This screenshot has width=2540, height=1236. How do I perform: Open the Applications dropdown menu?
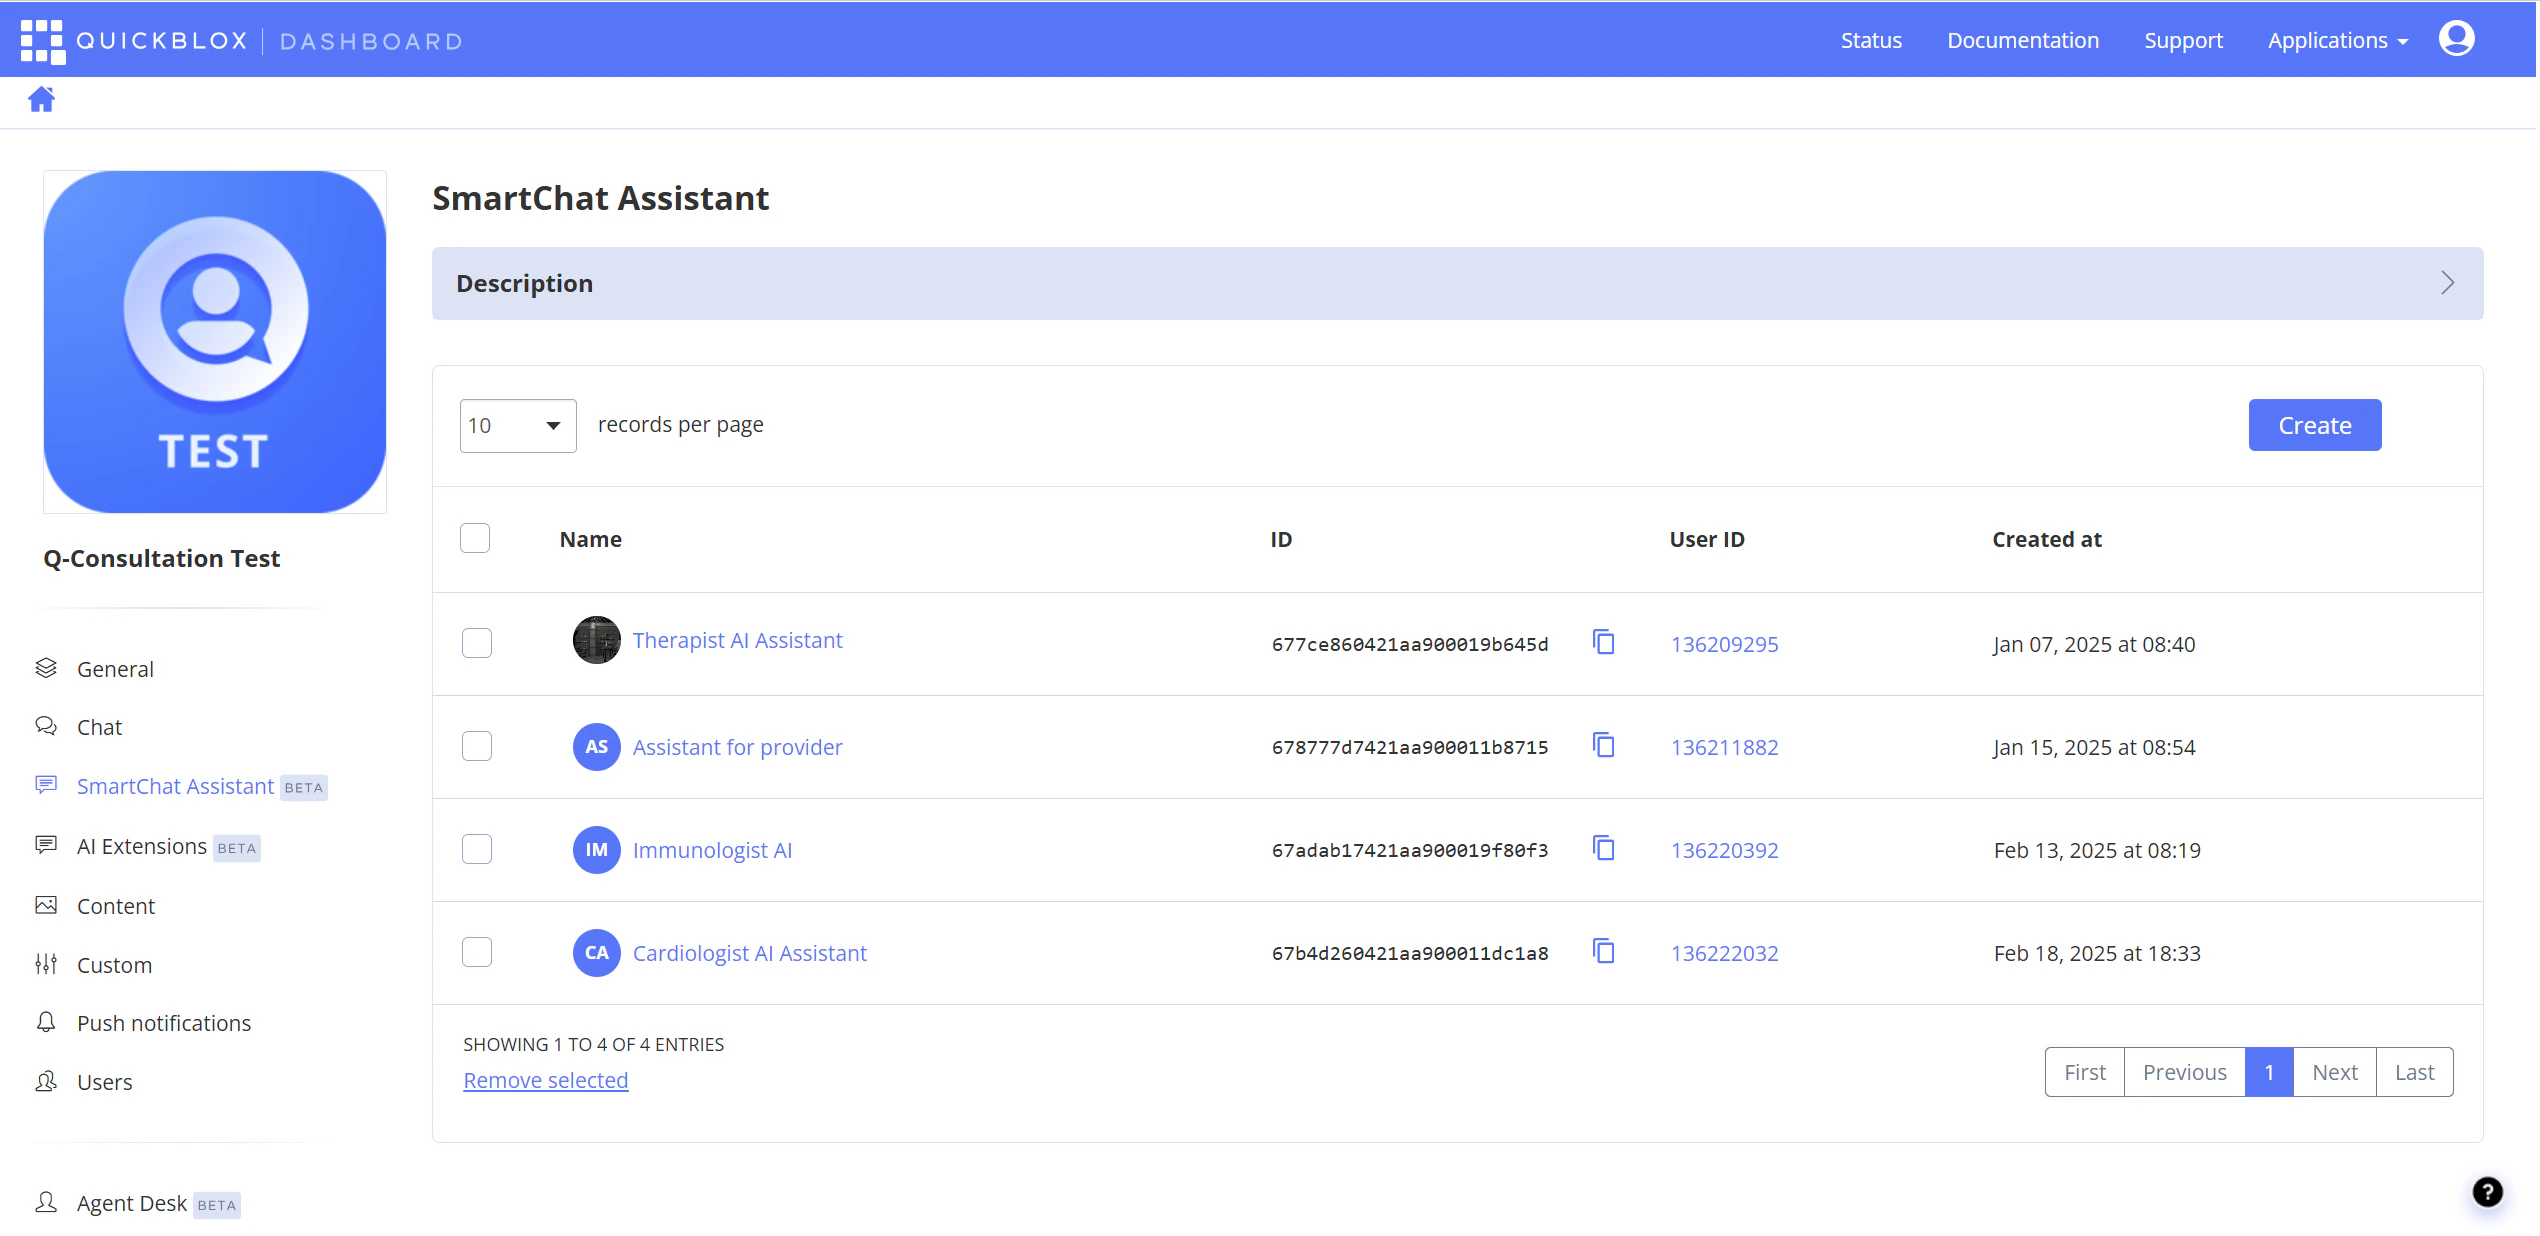point(2337,40)
